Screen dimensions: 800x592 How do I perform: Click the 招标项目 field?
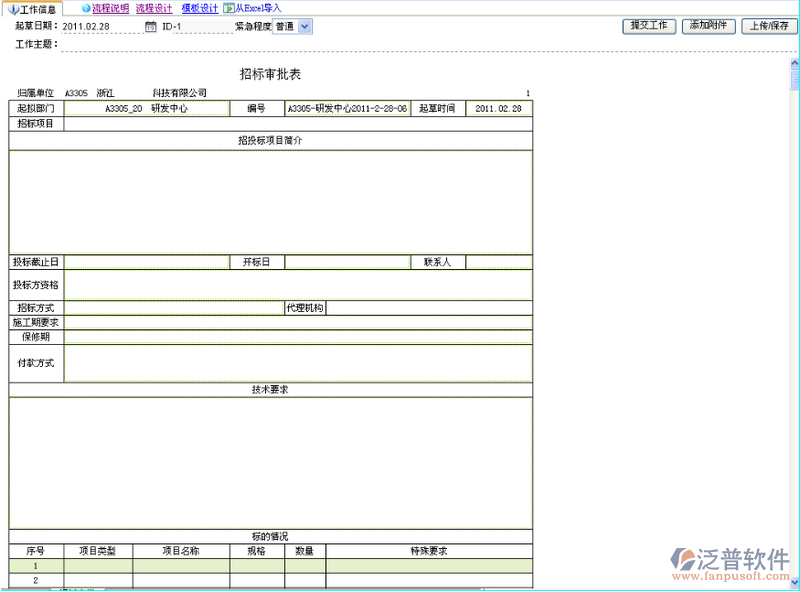coord(298,124)
